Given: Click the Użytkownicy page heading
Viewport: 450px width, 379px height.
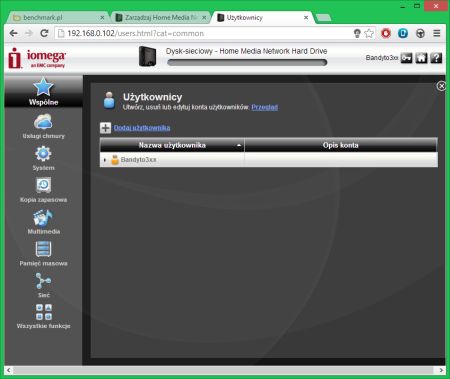Looking at the screenshot, I should (153, 97).
